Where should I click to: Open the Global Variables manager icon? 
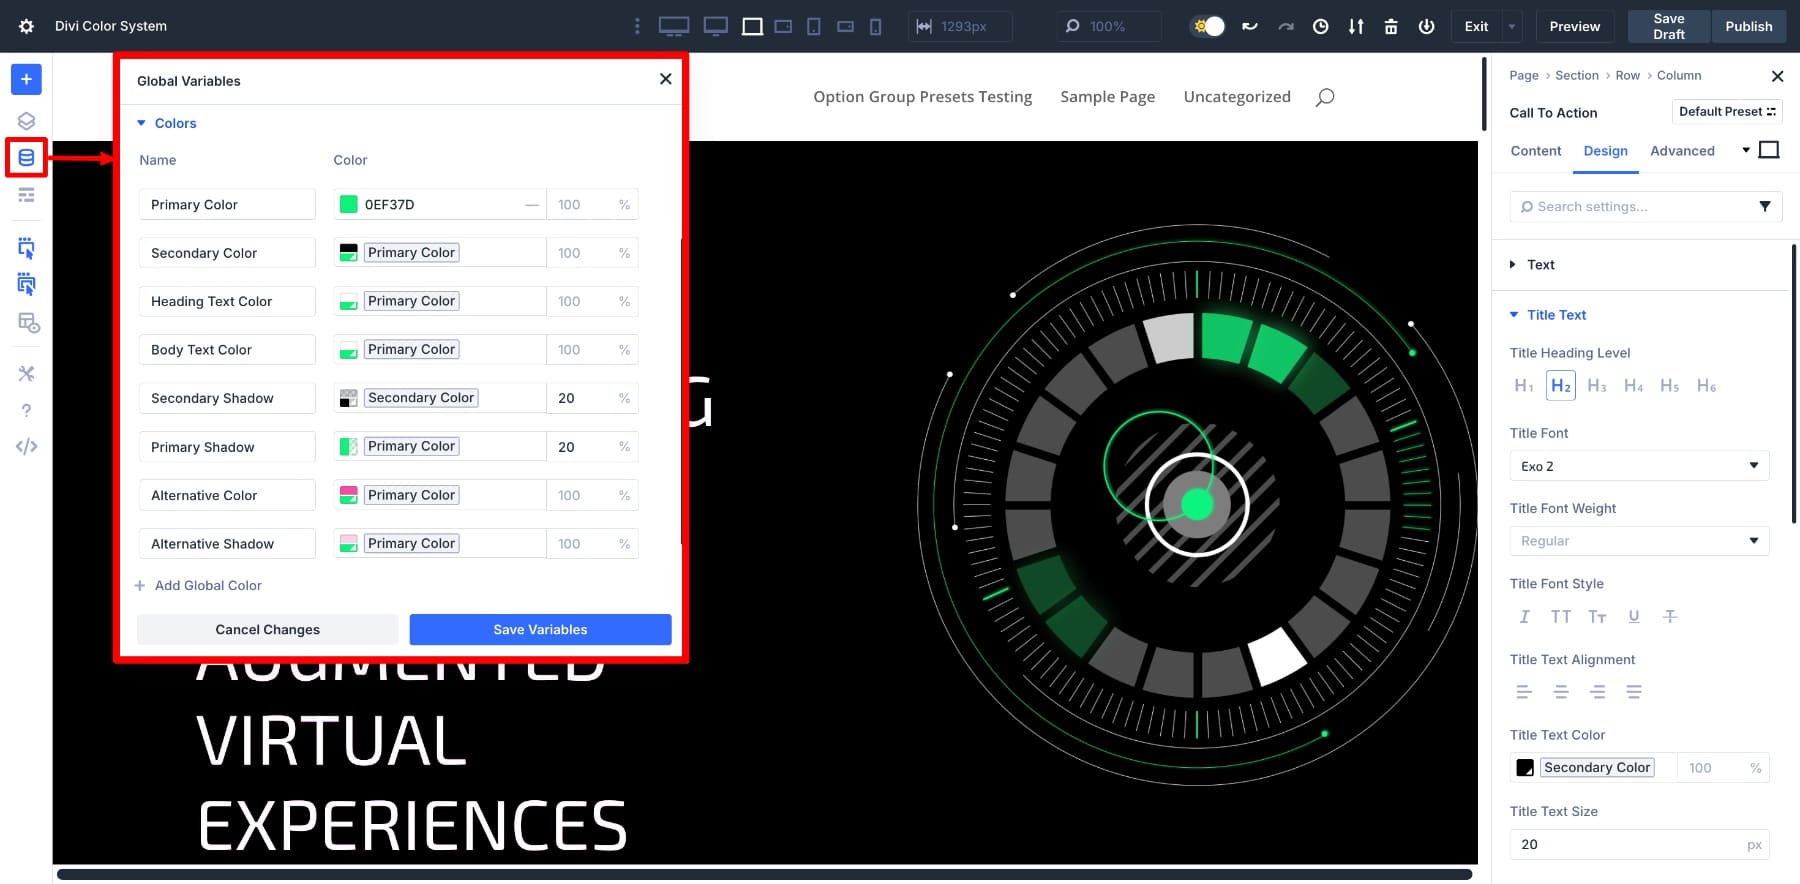[26, 158]
